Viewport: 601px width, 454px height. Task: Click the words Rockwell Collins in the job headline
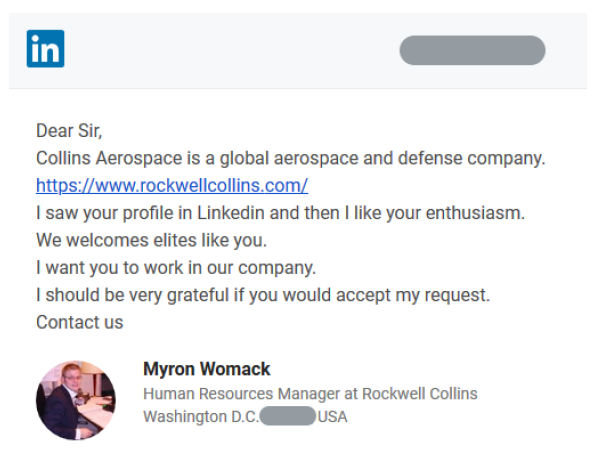click(x=420, y=394)
